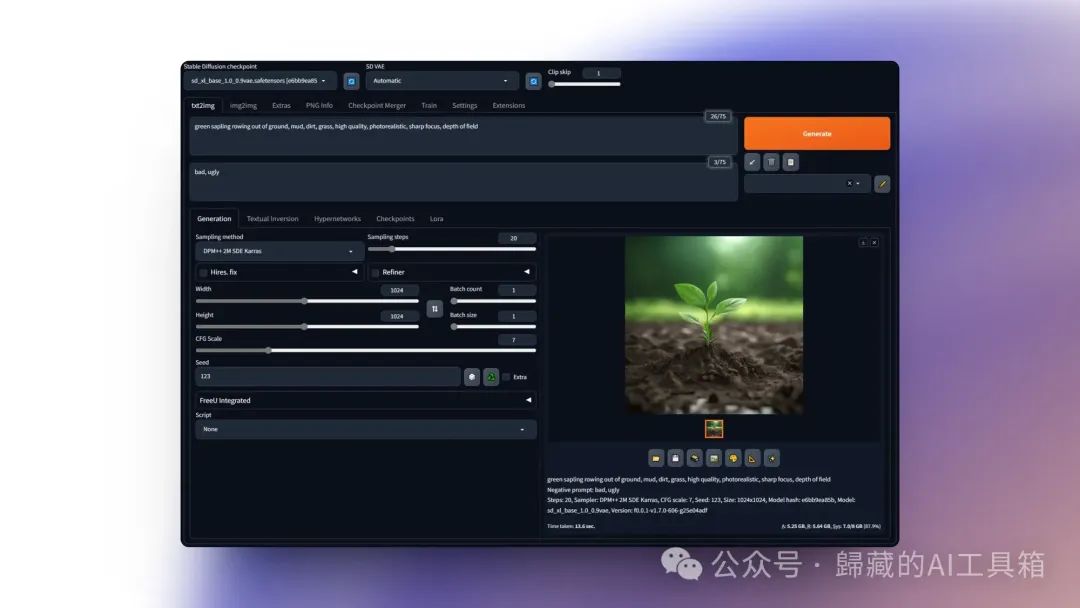Expand the Hires. fix section arrow

tap(355, 272)
